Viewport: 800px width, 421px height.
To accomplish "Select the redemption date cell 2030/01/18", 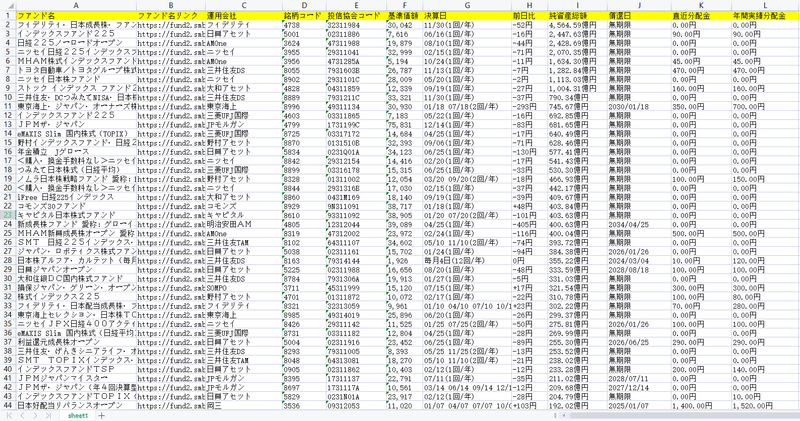I will (639, 106).
